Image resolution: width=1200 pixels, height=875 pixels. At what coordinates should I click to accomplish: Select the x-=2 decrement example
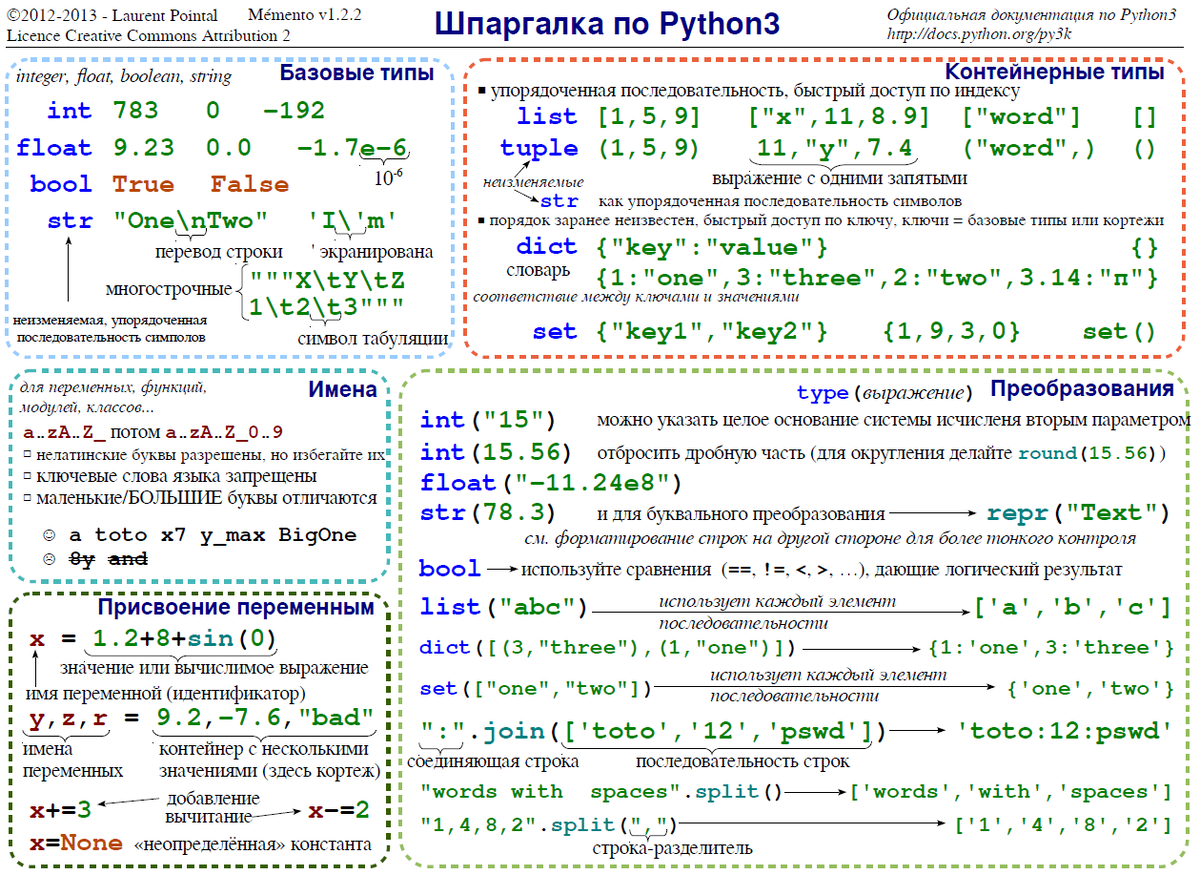(339, 809)
